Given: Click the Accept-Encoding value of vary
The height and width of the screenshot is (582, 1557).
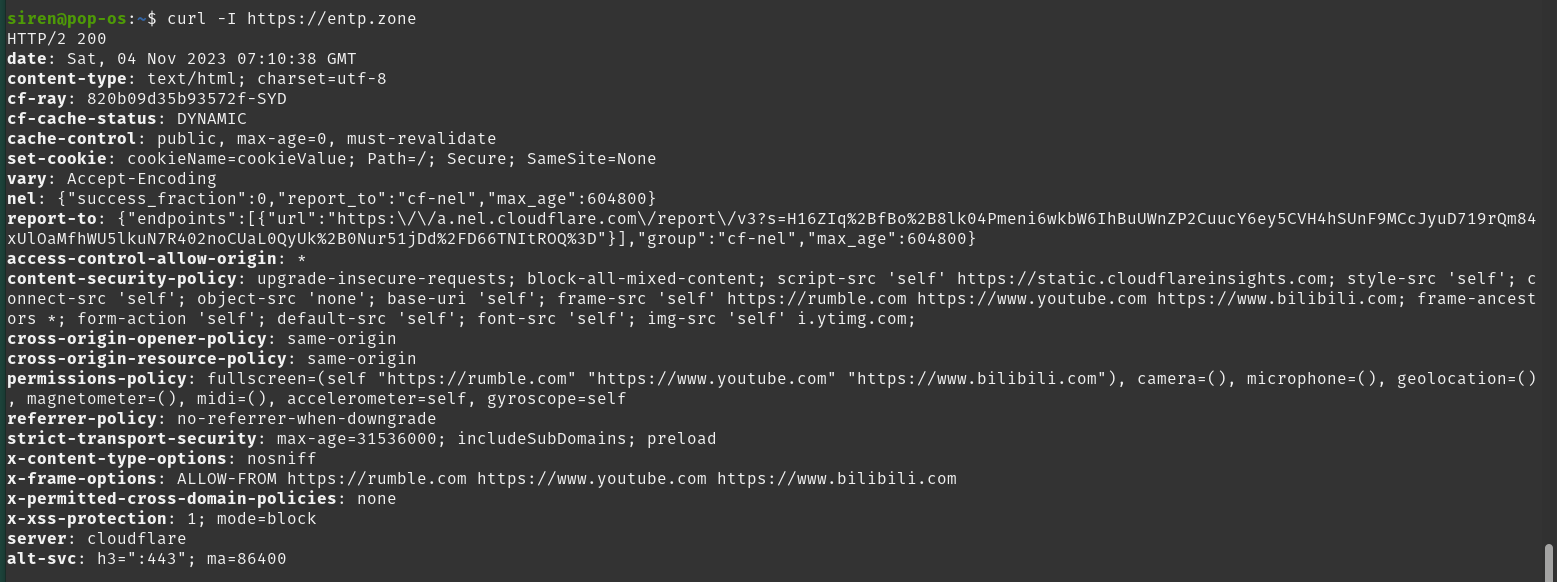Looking at the screenshot, I should 141,179.
